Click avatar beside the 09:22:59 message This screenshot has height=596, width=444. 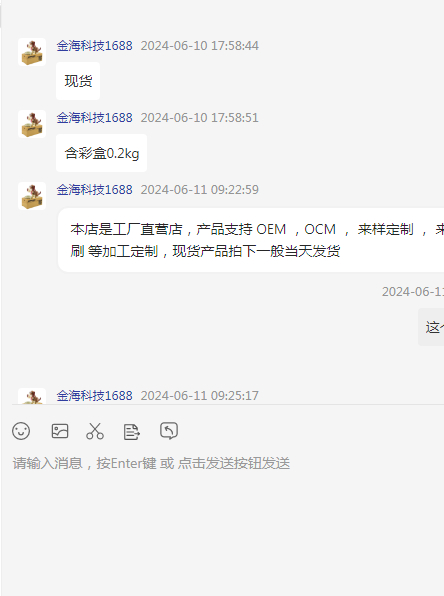(x=32, y=196)
